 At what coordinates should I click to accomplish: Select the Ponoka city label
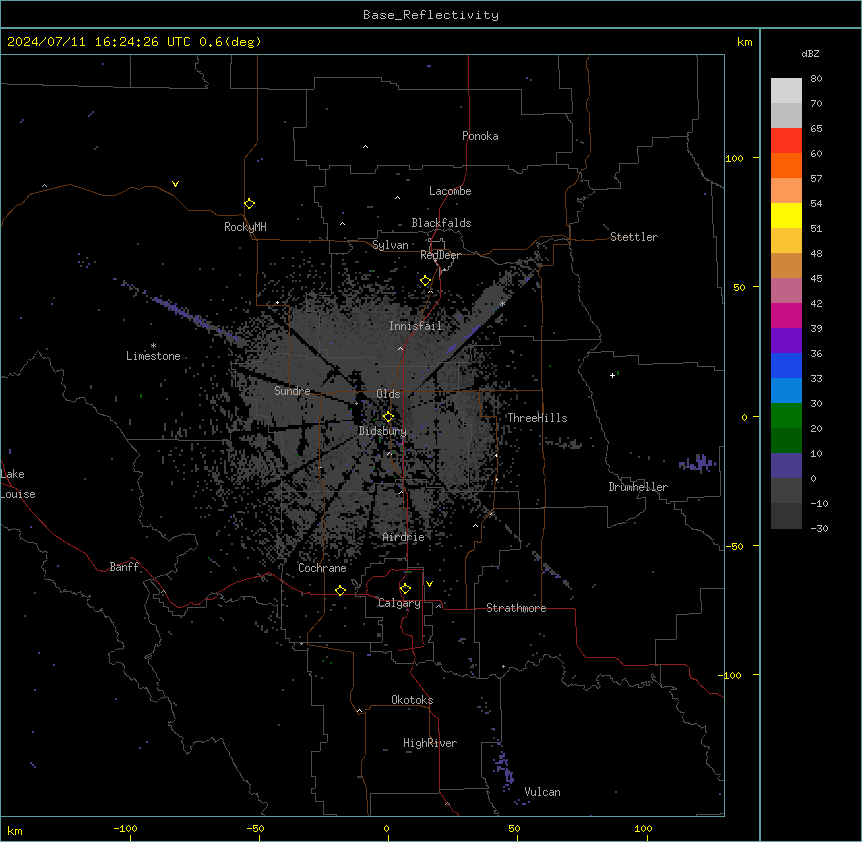(x=480, y=136)
